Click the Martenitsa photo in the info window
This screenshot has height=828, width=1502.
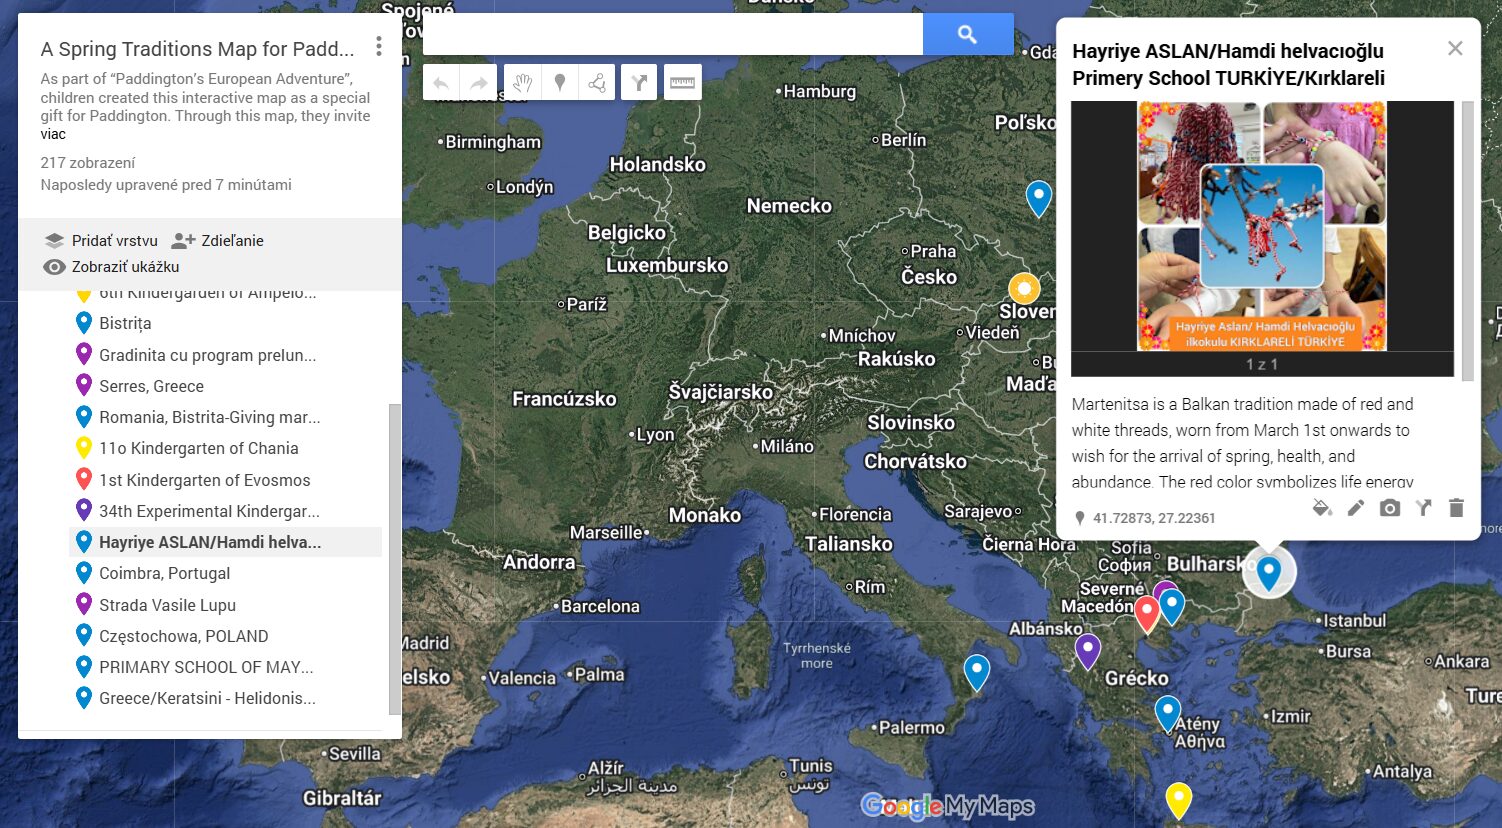(x=1261, y=226)
